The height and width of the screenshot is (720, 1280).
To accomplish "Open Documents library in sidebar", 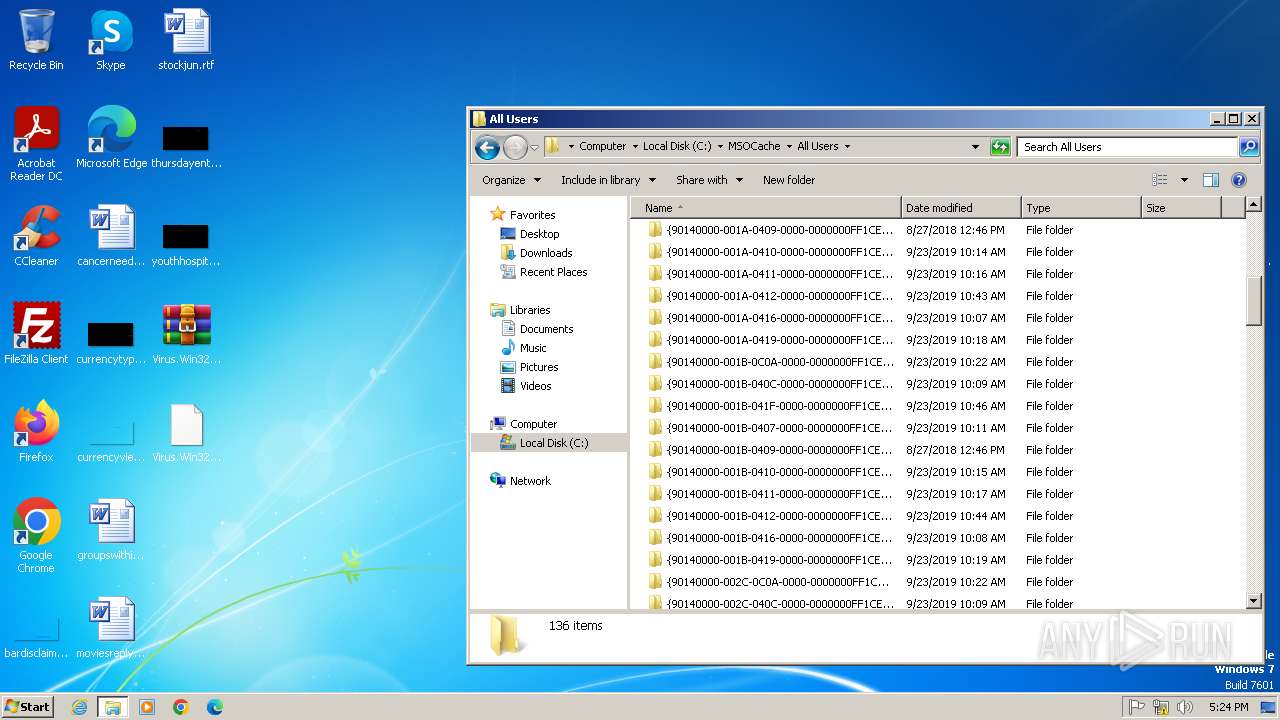I will [x=546, y=329].
